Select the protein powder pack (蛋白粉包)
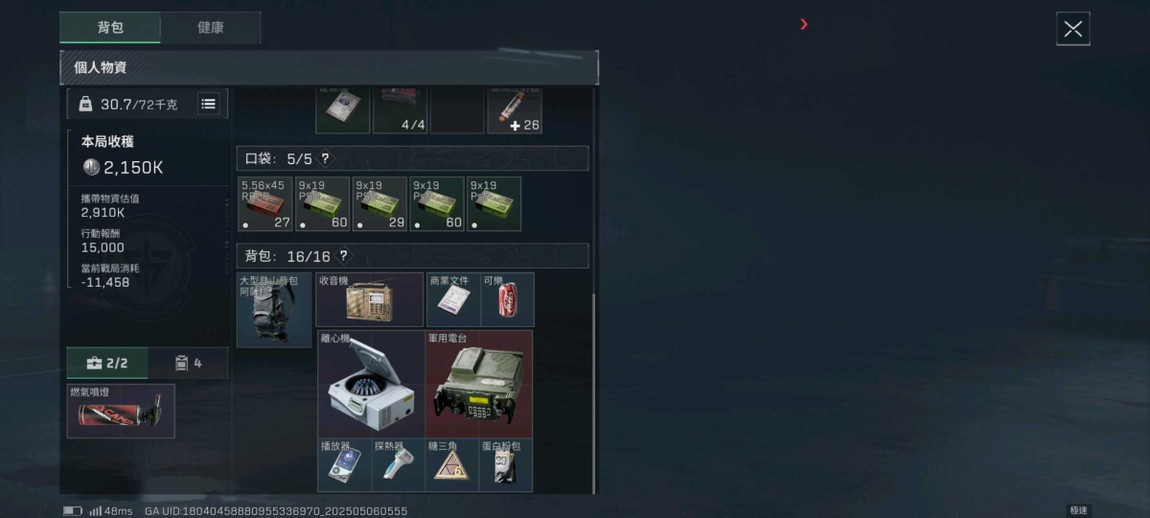Screen dimensions: 1150x518 (506, 465)
